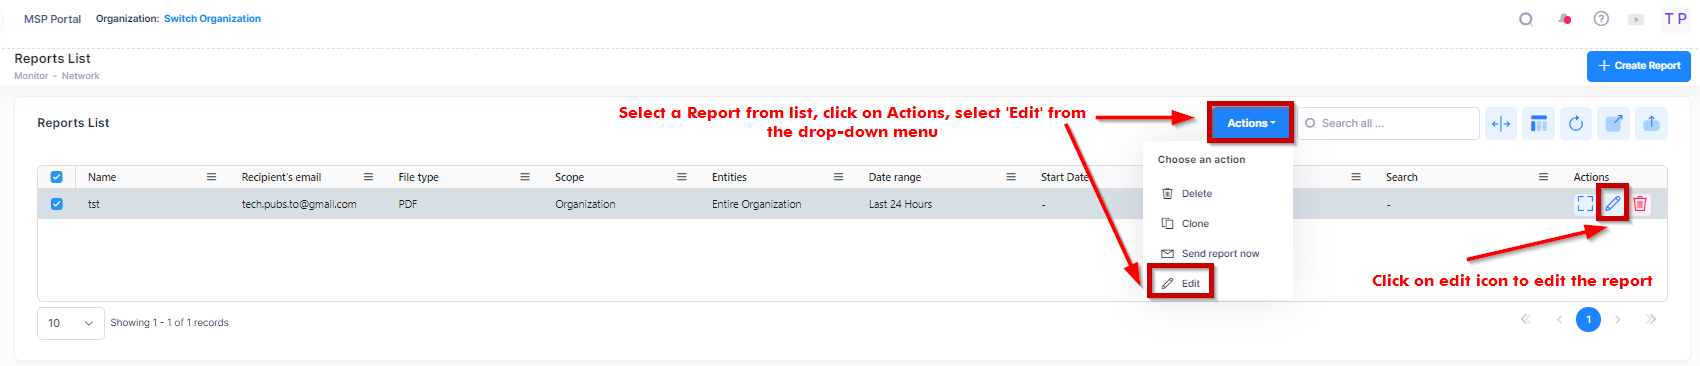Select page 1 in the pagination

1588,320
